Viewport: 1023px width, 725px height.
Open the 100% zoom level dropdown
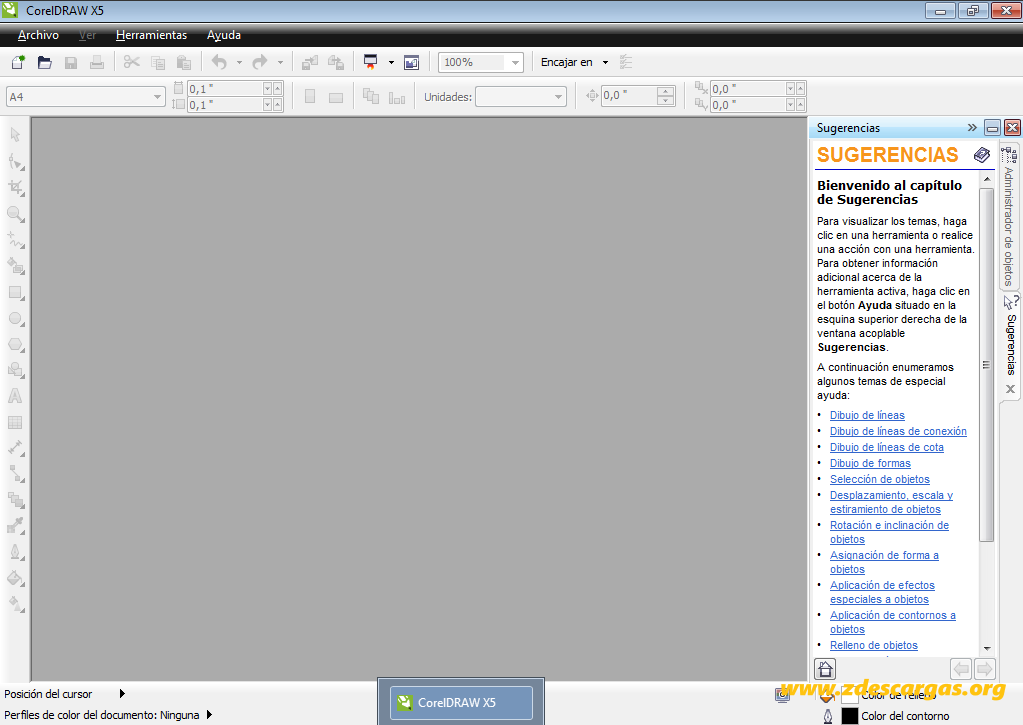pos(515,63)
